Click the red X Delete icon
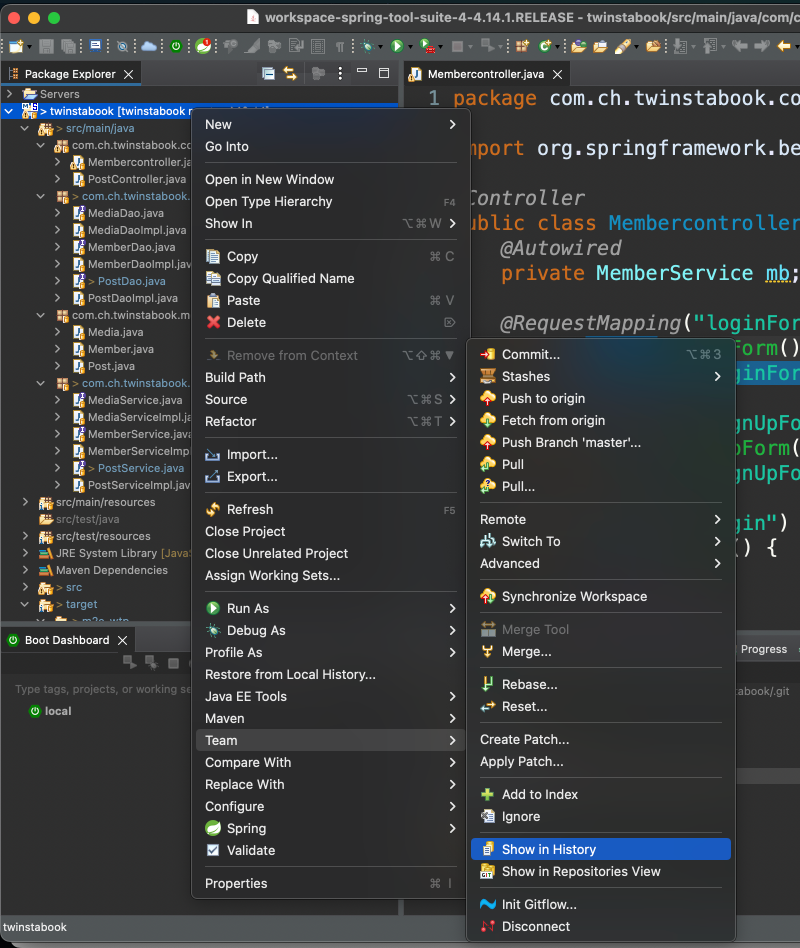The height and width of the screenshot is (948, 800). coord(213,322)
